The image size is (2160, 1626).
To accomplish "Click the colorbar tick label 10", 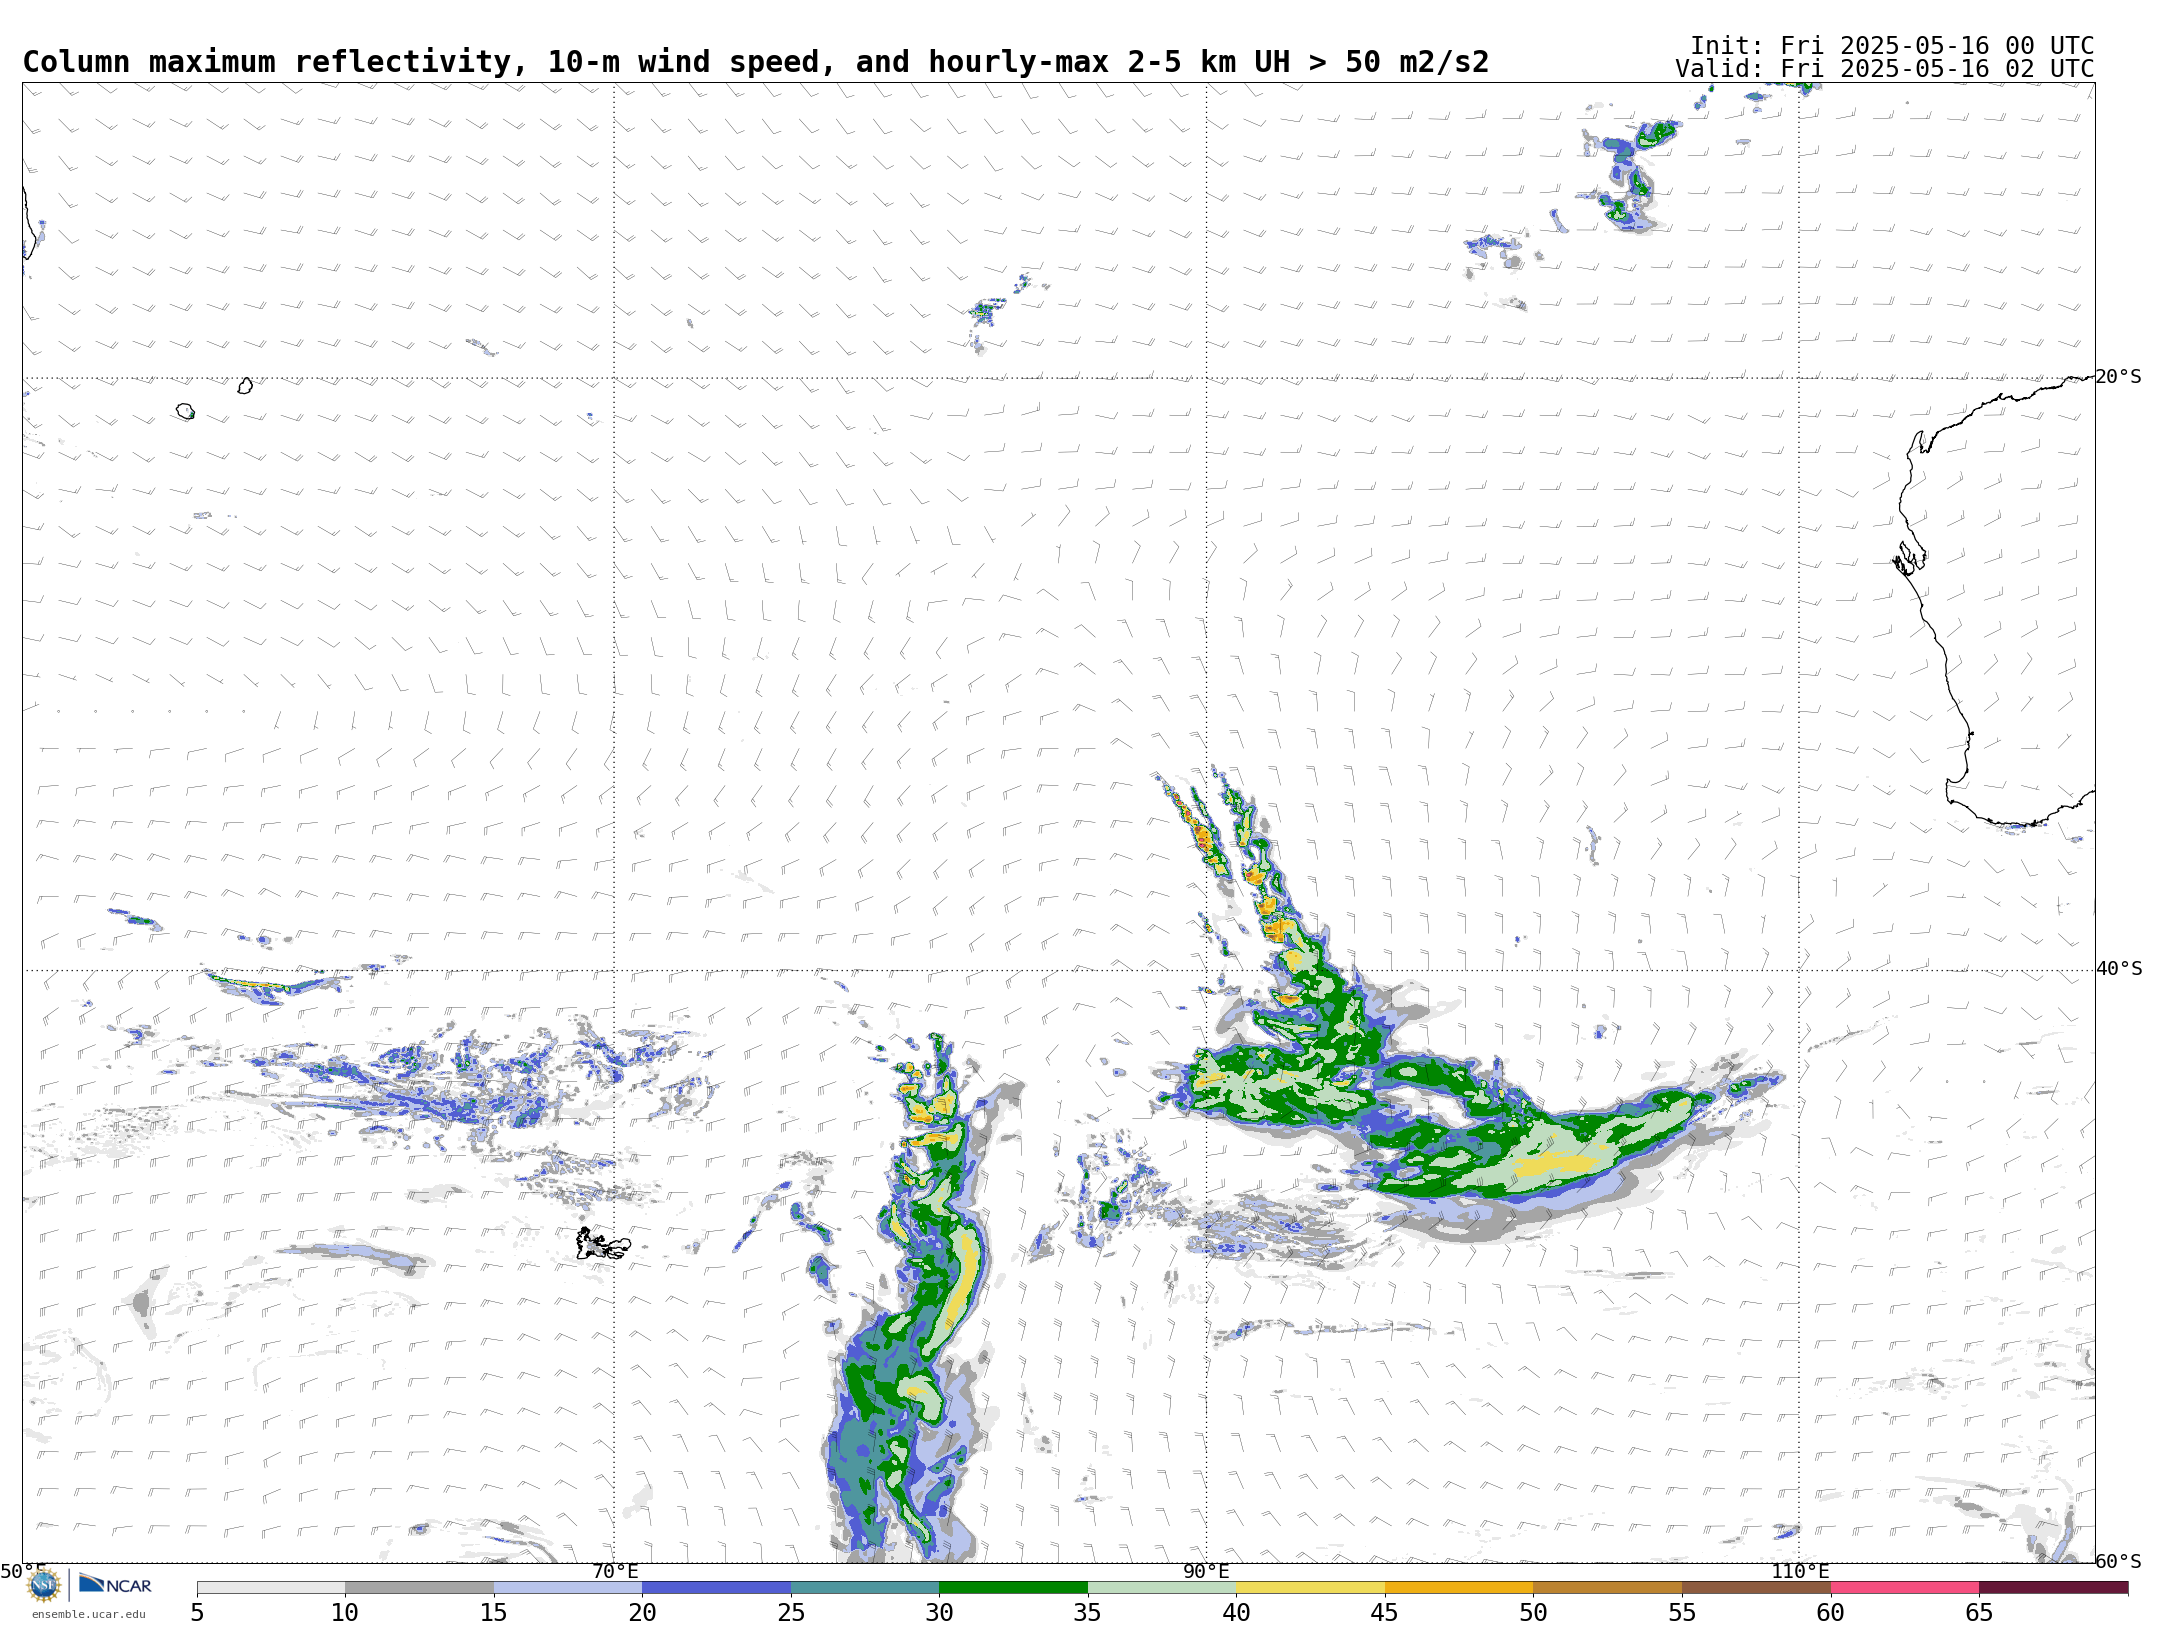I will (345, 1612).
